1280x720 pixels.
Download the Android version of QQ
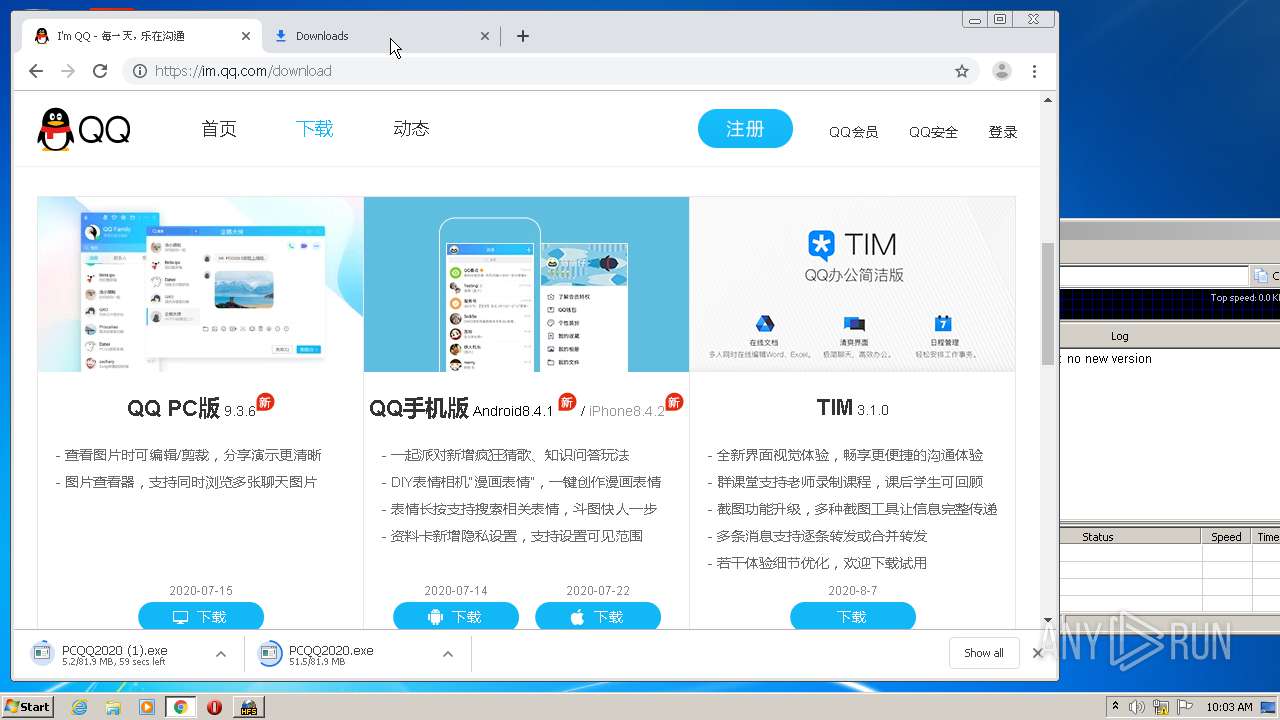tap(456, 616)
